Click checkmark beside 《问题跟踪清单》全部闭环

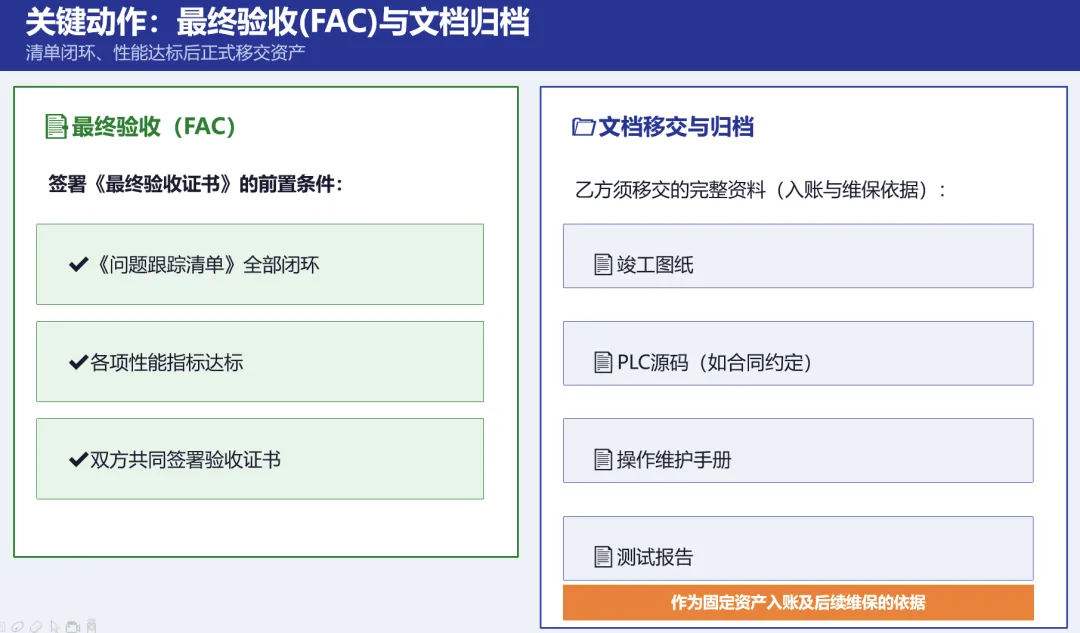[x=79, y=264]
